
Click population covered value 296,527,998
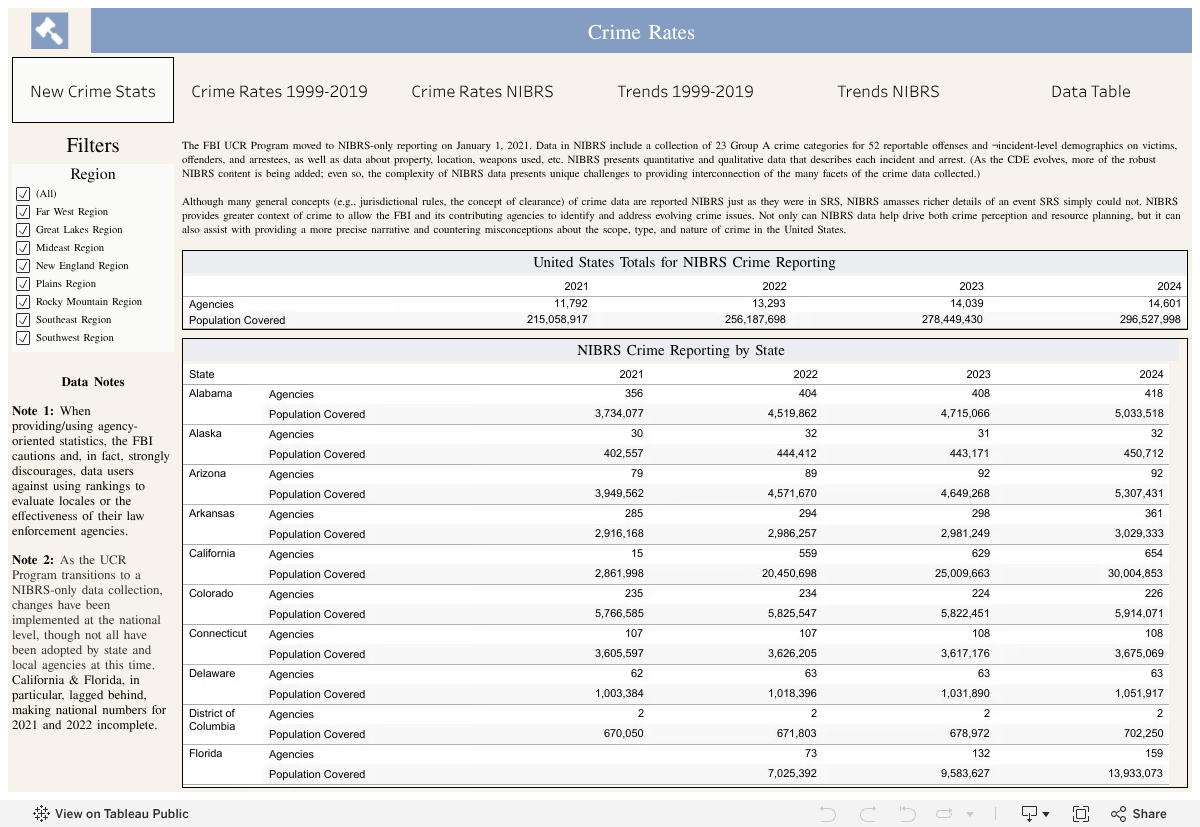(1150, 320)
